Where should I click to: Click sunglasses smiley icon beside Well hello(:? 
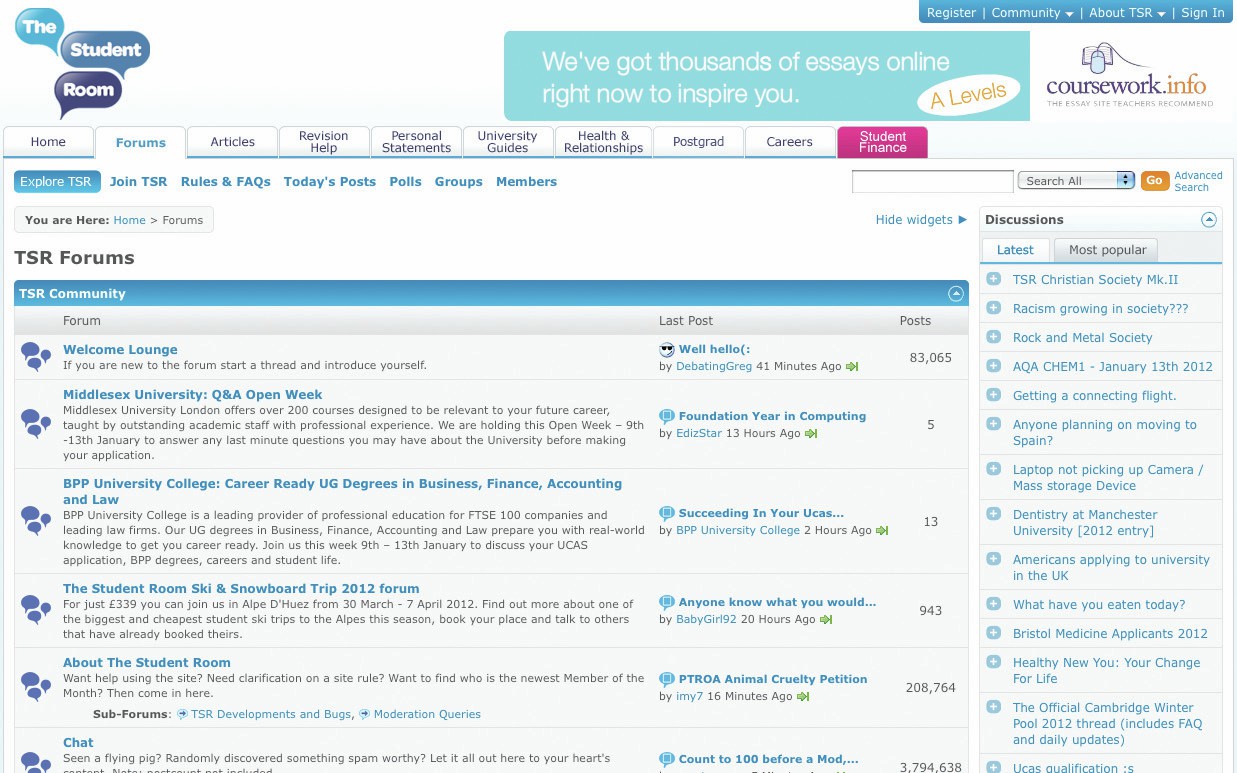(667, 349)
